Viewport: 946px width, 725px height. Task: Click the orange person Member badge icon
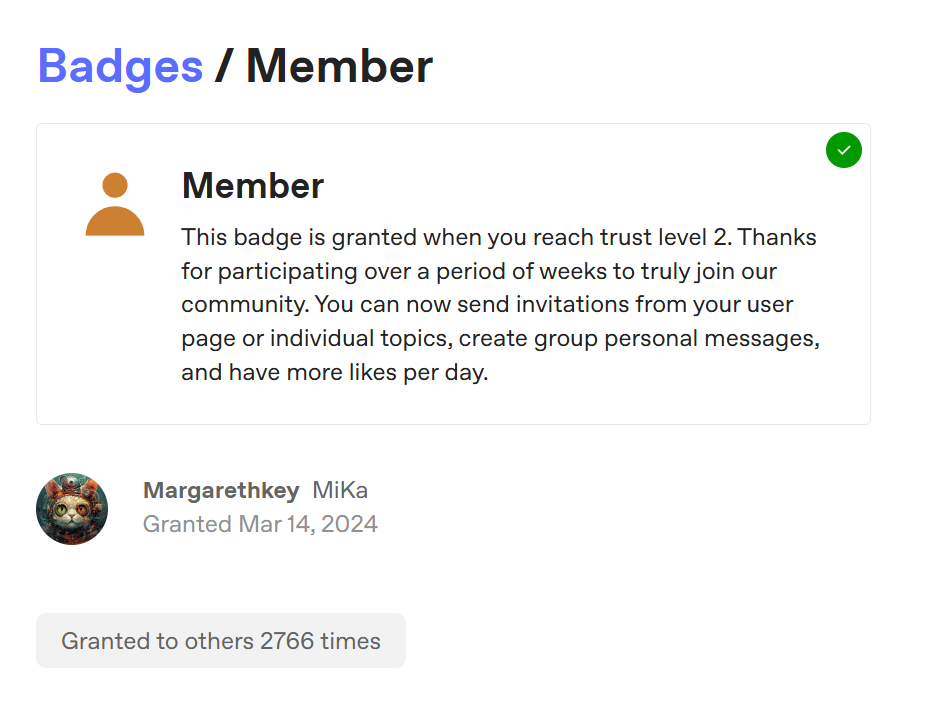[x=115, y=204]
